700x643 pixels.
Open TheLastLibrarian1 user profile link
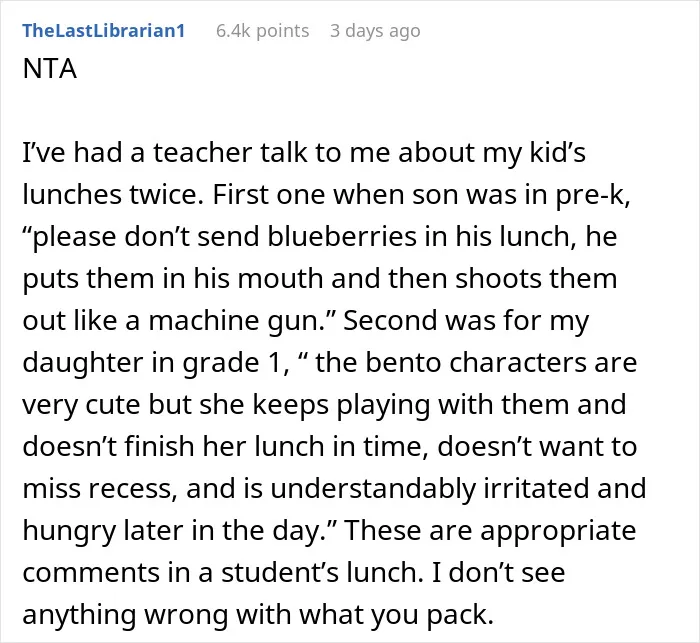[104, 31]
